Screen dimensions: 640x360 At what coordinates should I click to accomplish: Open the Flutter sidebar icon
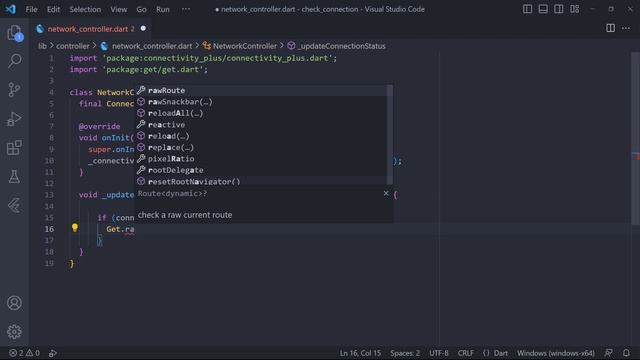14,205
